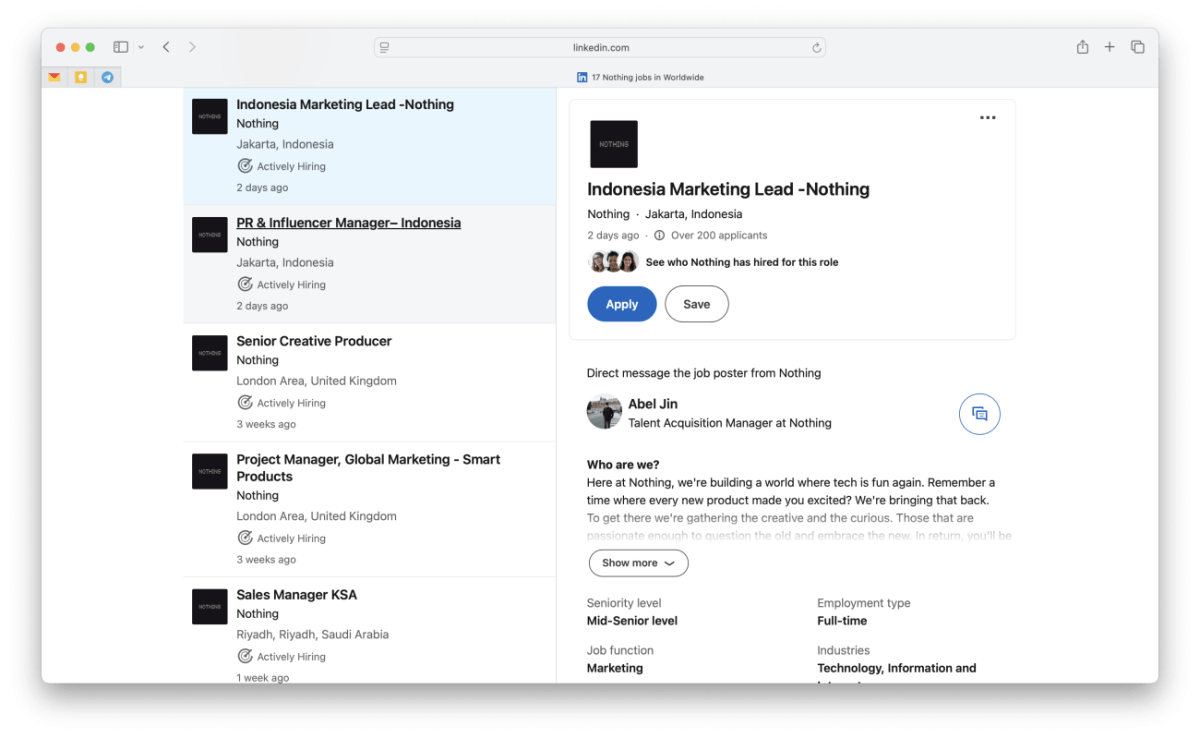
Task: Click the blue Apply button
Action: tap(622, 304)
